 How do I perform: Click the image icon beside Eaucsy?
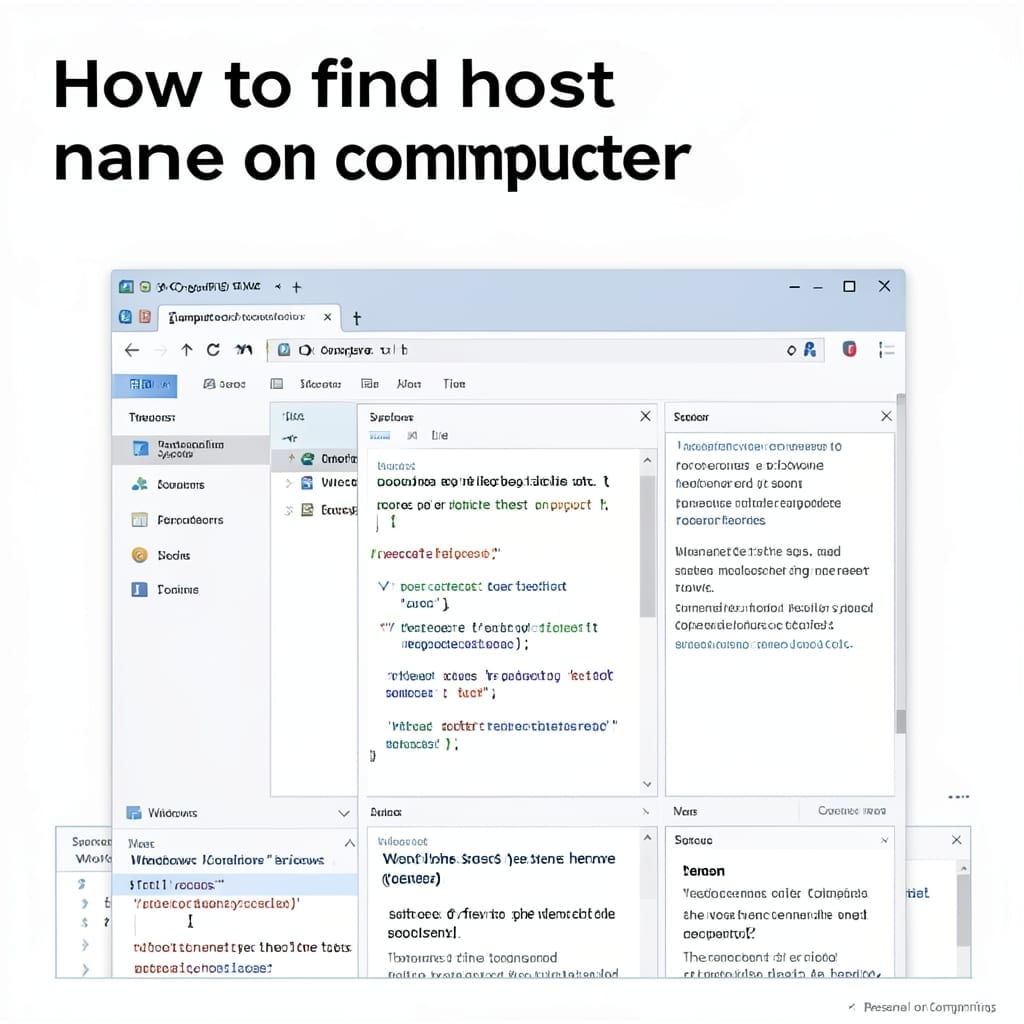(307, 510)
